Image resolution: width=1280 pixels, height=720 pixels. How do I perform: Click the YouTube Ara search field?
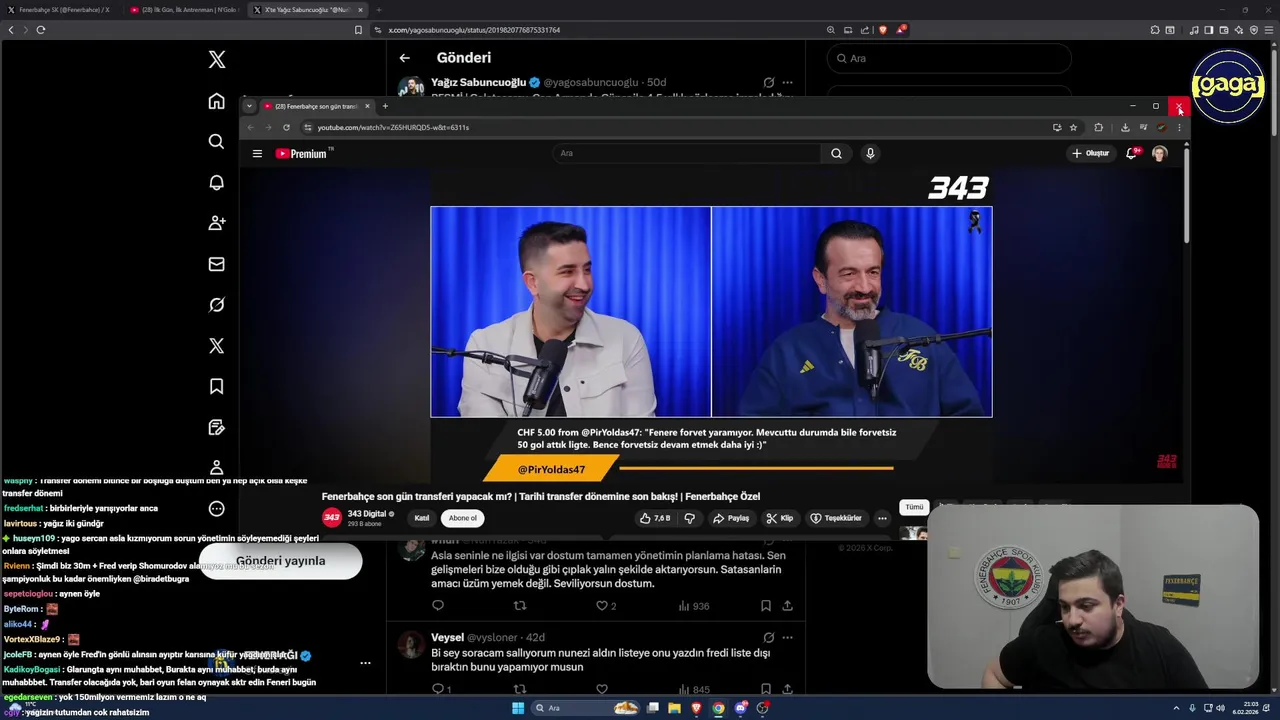687,153
